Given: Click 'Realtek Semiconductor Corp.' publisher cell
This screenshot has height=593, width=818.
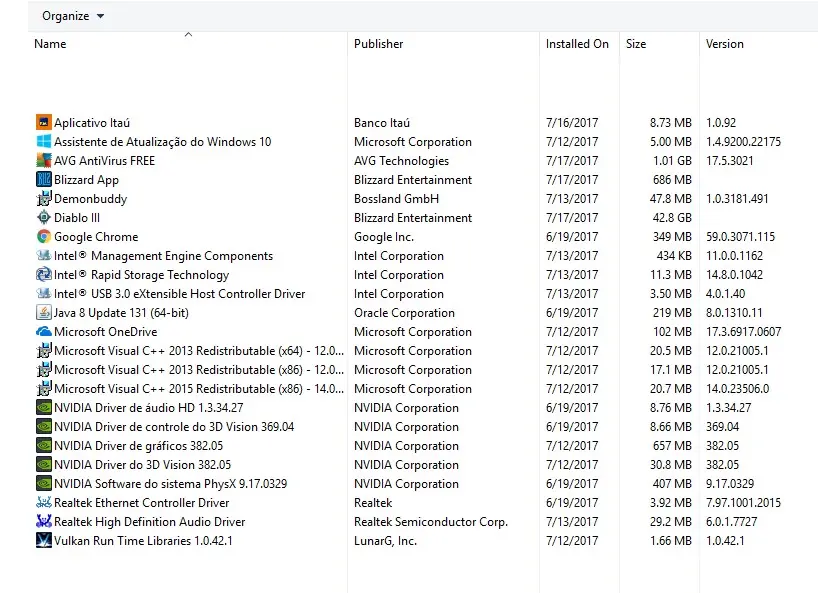Looking at the screenshot, I should (x=431, y=522).
